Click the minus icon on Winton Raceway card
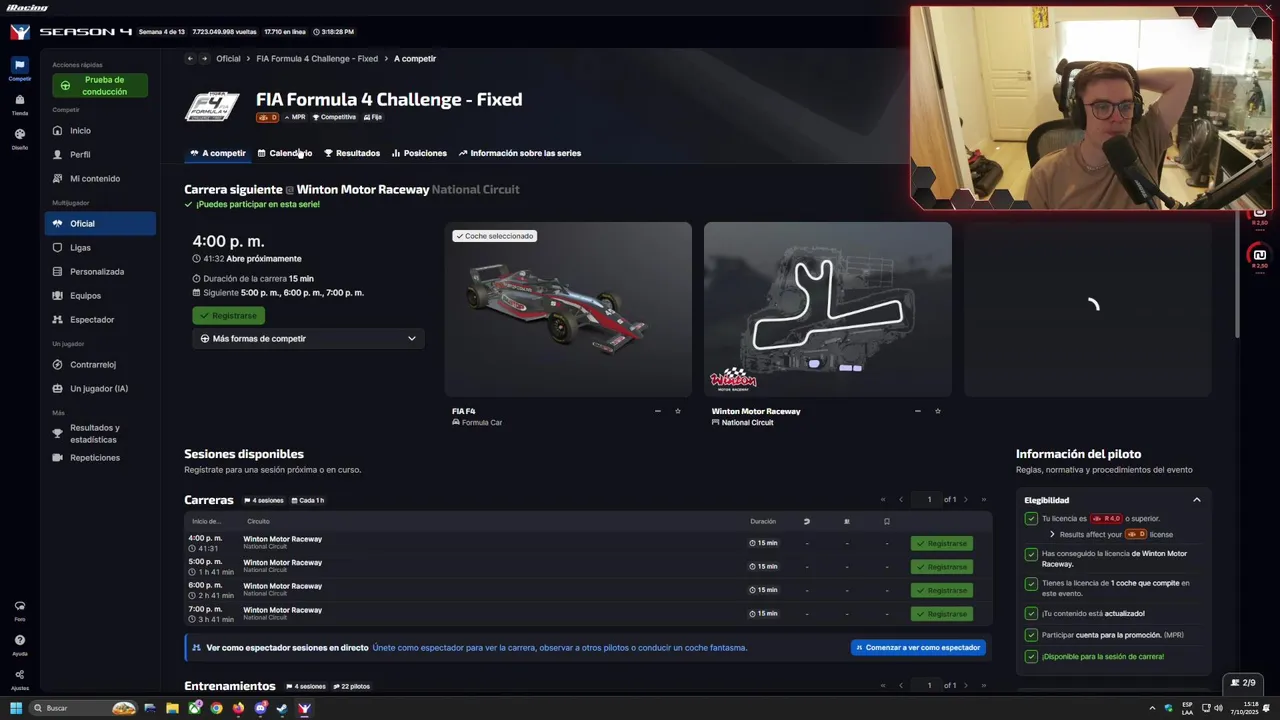This screenshot has height=720, width=1280. 917,411
